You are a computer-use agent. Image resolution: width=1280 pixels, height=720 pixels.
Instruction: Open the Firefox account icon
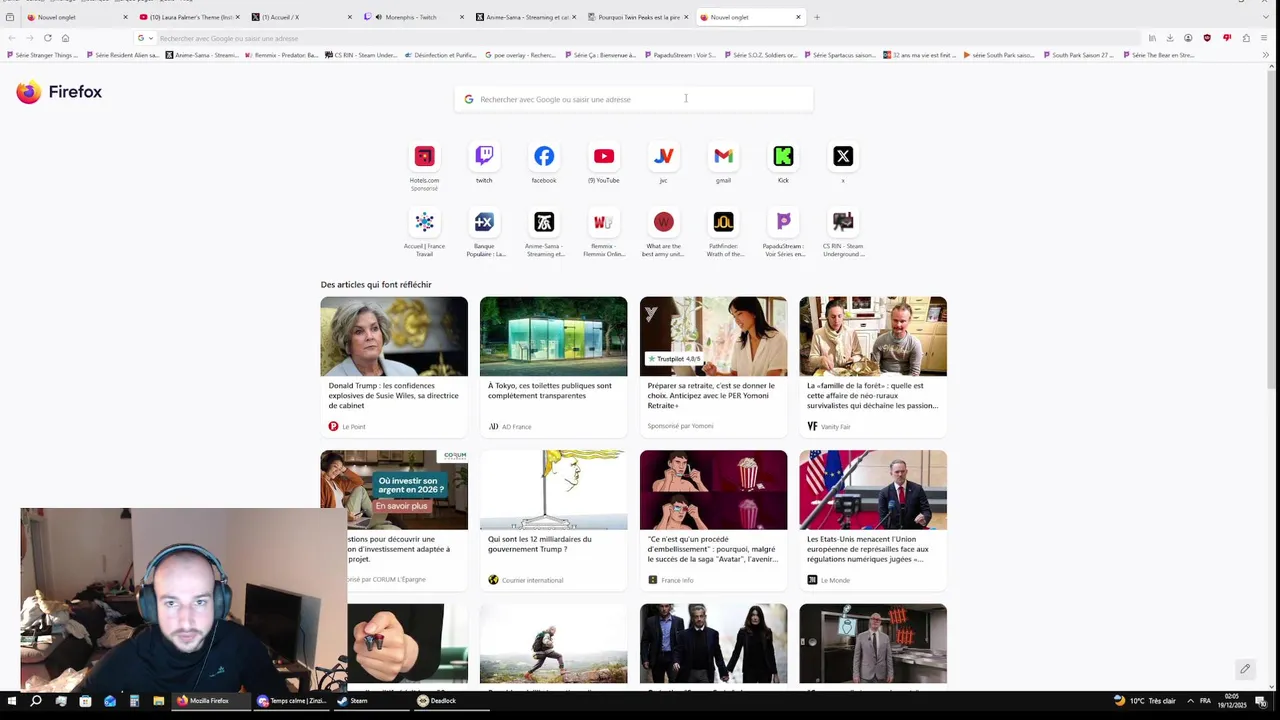(1188, 38)
